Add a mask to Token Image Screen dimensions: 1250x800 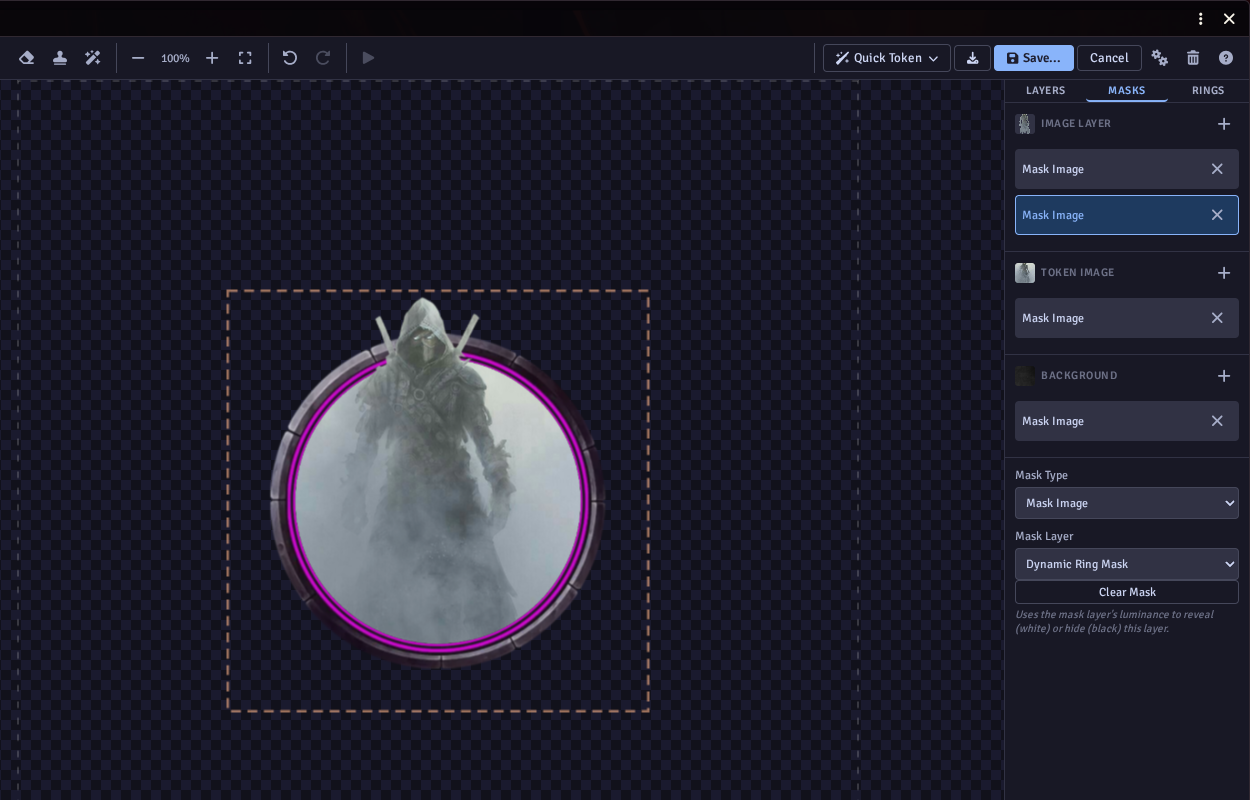click(x=1224, y=273)
